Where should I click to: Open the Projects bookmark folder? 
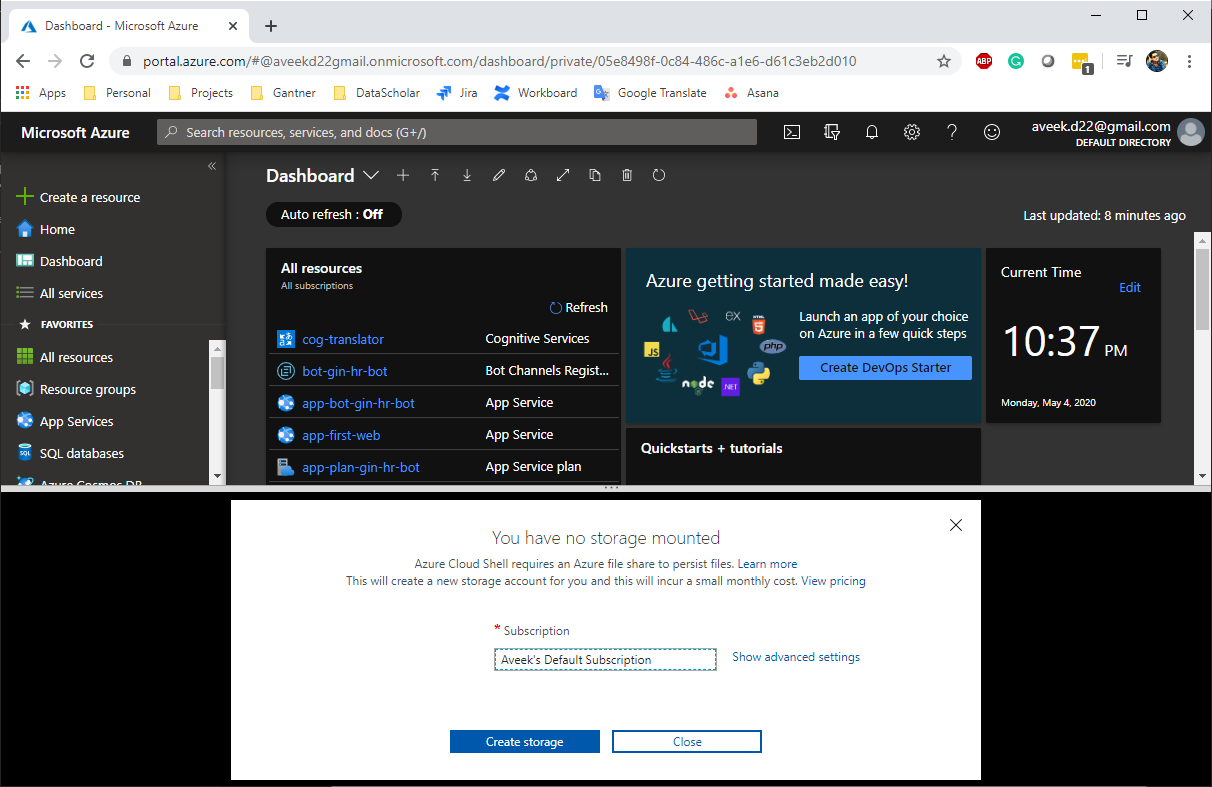200,93
